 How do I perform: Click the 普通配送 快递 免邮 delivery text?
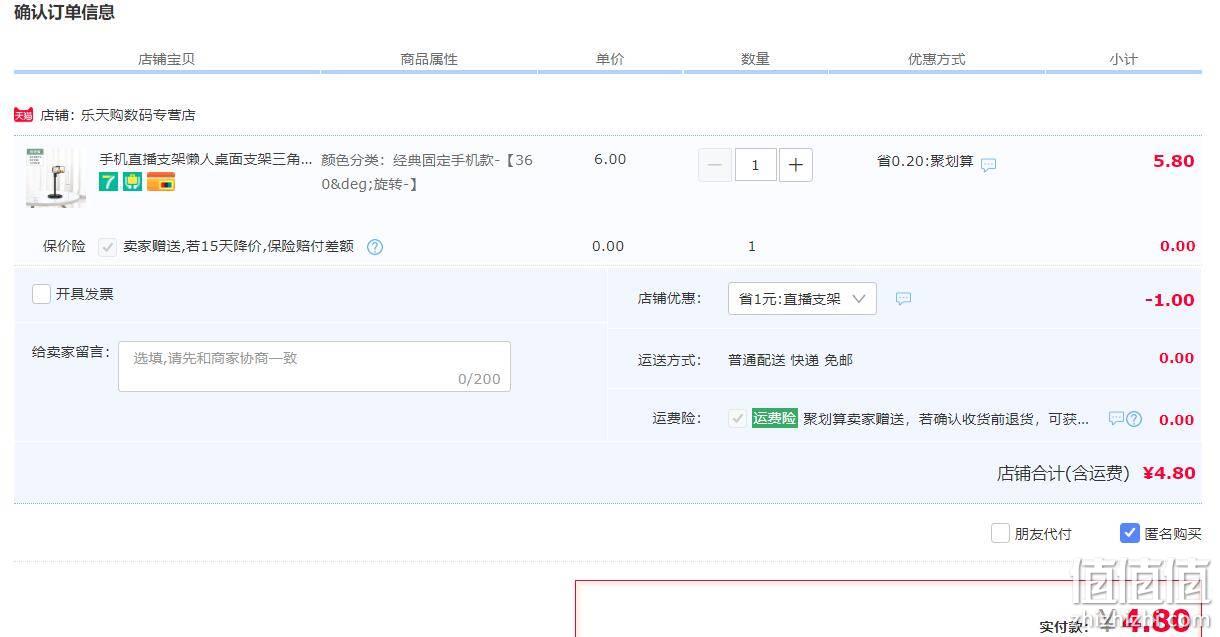pyautogui.click(x=790, y=360)
